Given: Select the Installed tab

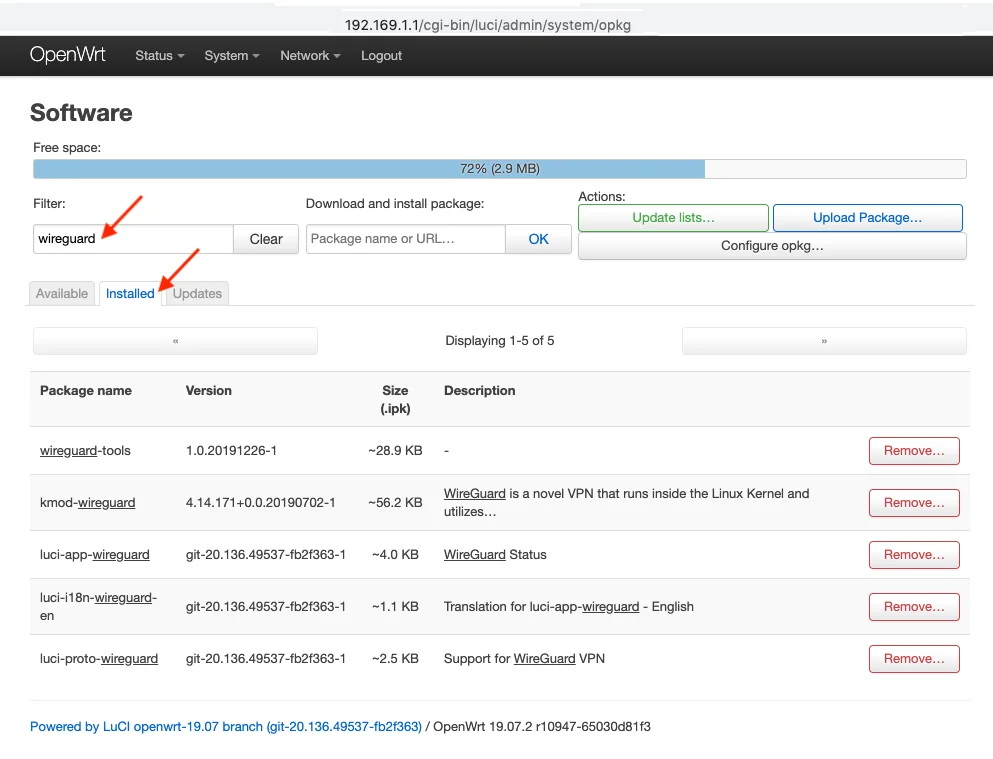Looking at the screenshot, I should pos(130,293).
